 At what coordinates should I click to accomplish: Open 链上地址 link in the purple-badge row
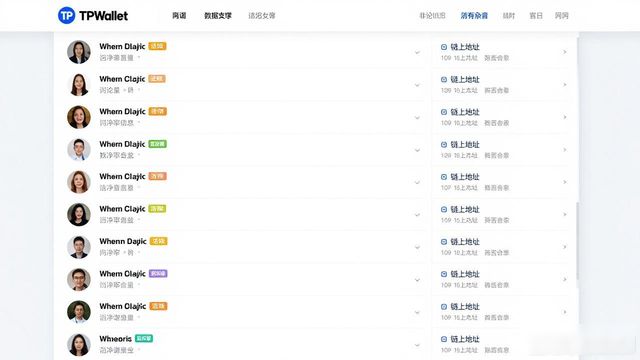click(x=465, y=274)
